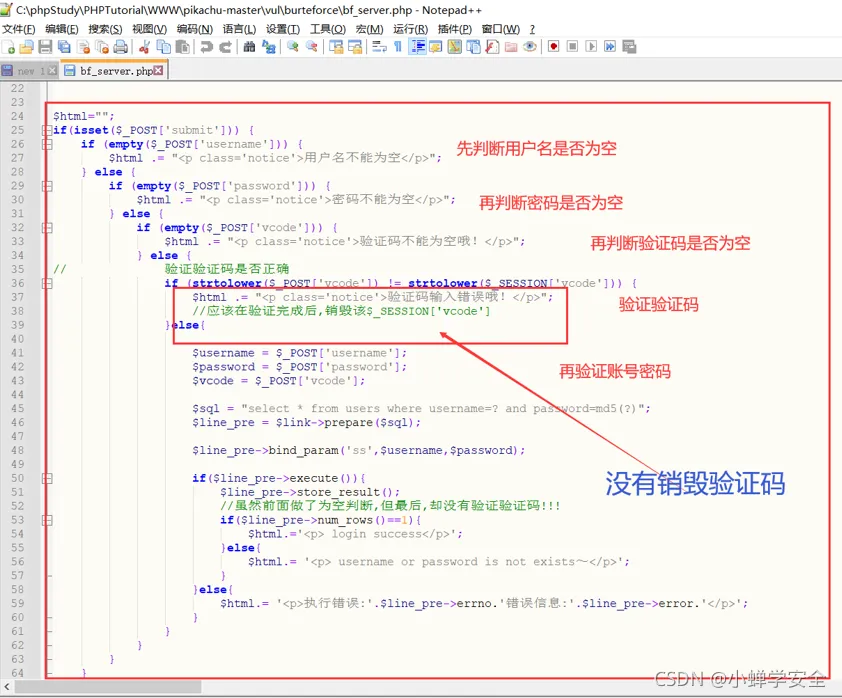Click the New file toolbar icon
The width and height of the screenshot is (842, 698).
tap(8, 47)
